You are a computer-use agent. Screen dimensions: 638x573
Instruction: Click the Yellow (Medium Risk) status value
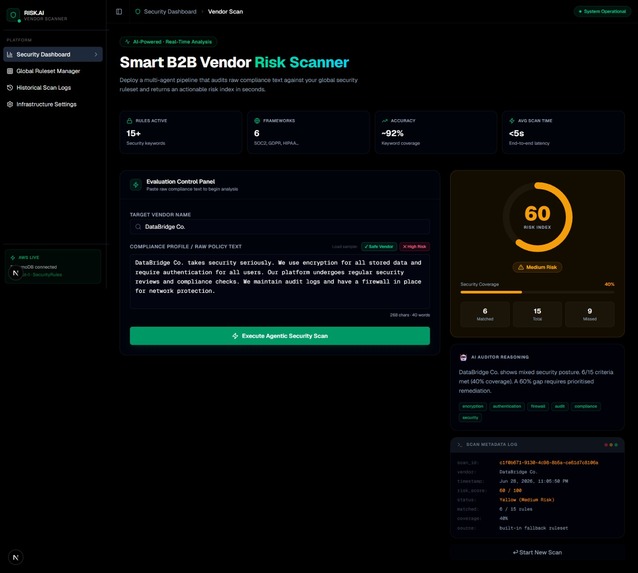coord(527,500)
